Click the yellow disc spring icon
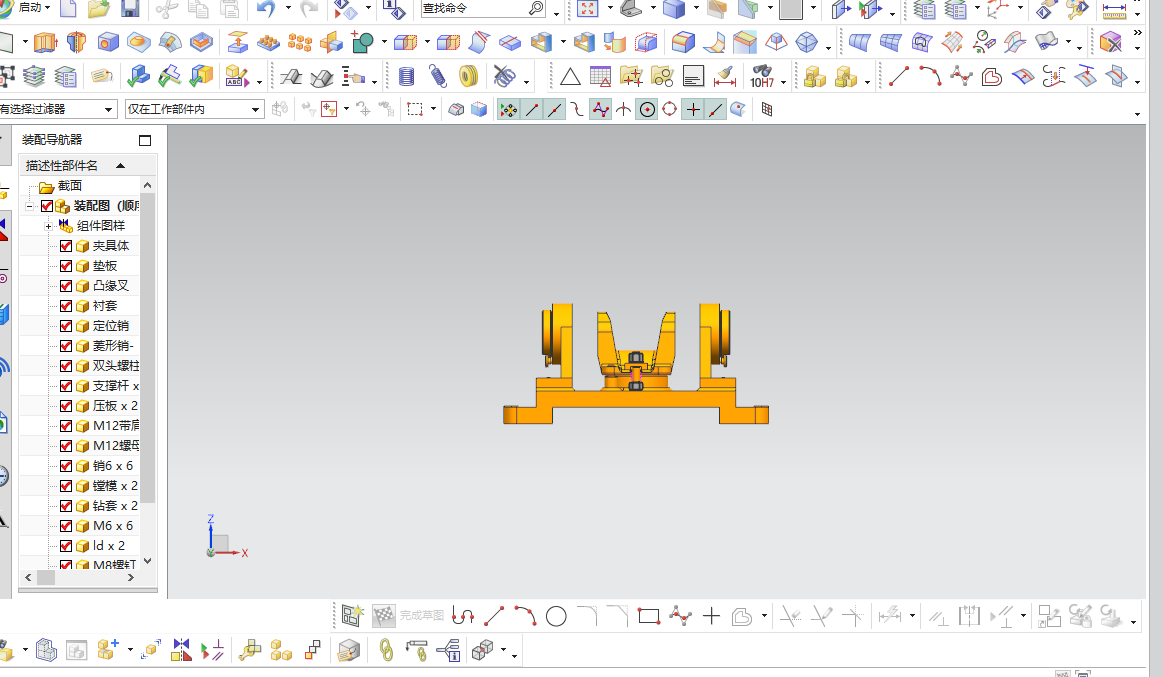This screenshot has height=677, width=1163. coord(468,76)
